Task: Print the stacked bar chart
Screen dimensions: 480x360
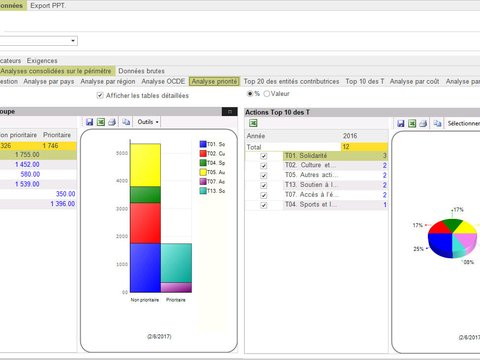Action: [112, 122]
